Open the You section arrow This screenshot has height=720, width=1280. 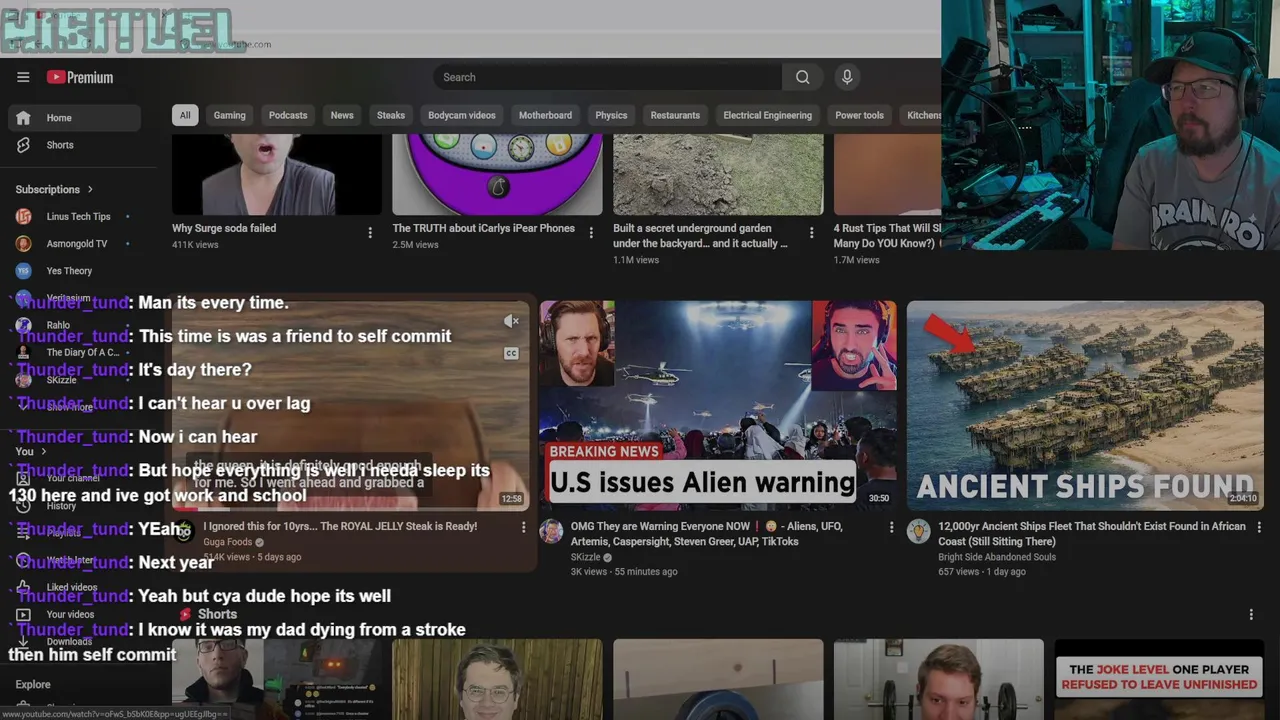tap(43, 451)
